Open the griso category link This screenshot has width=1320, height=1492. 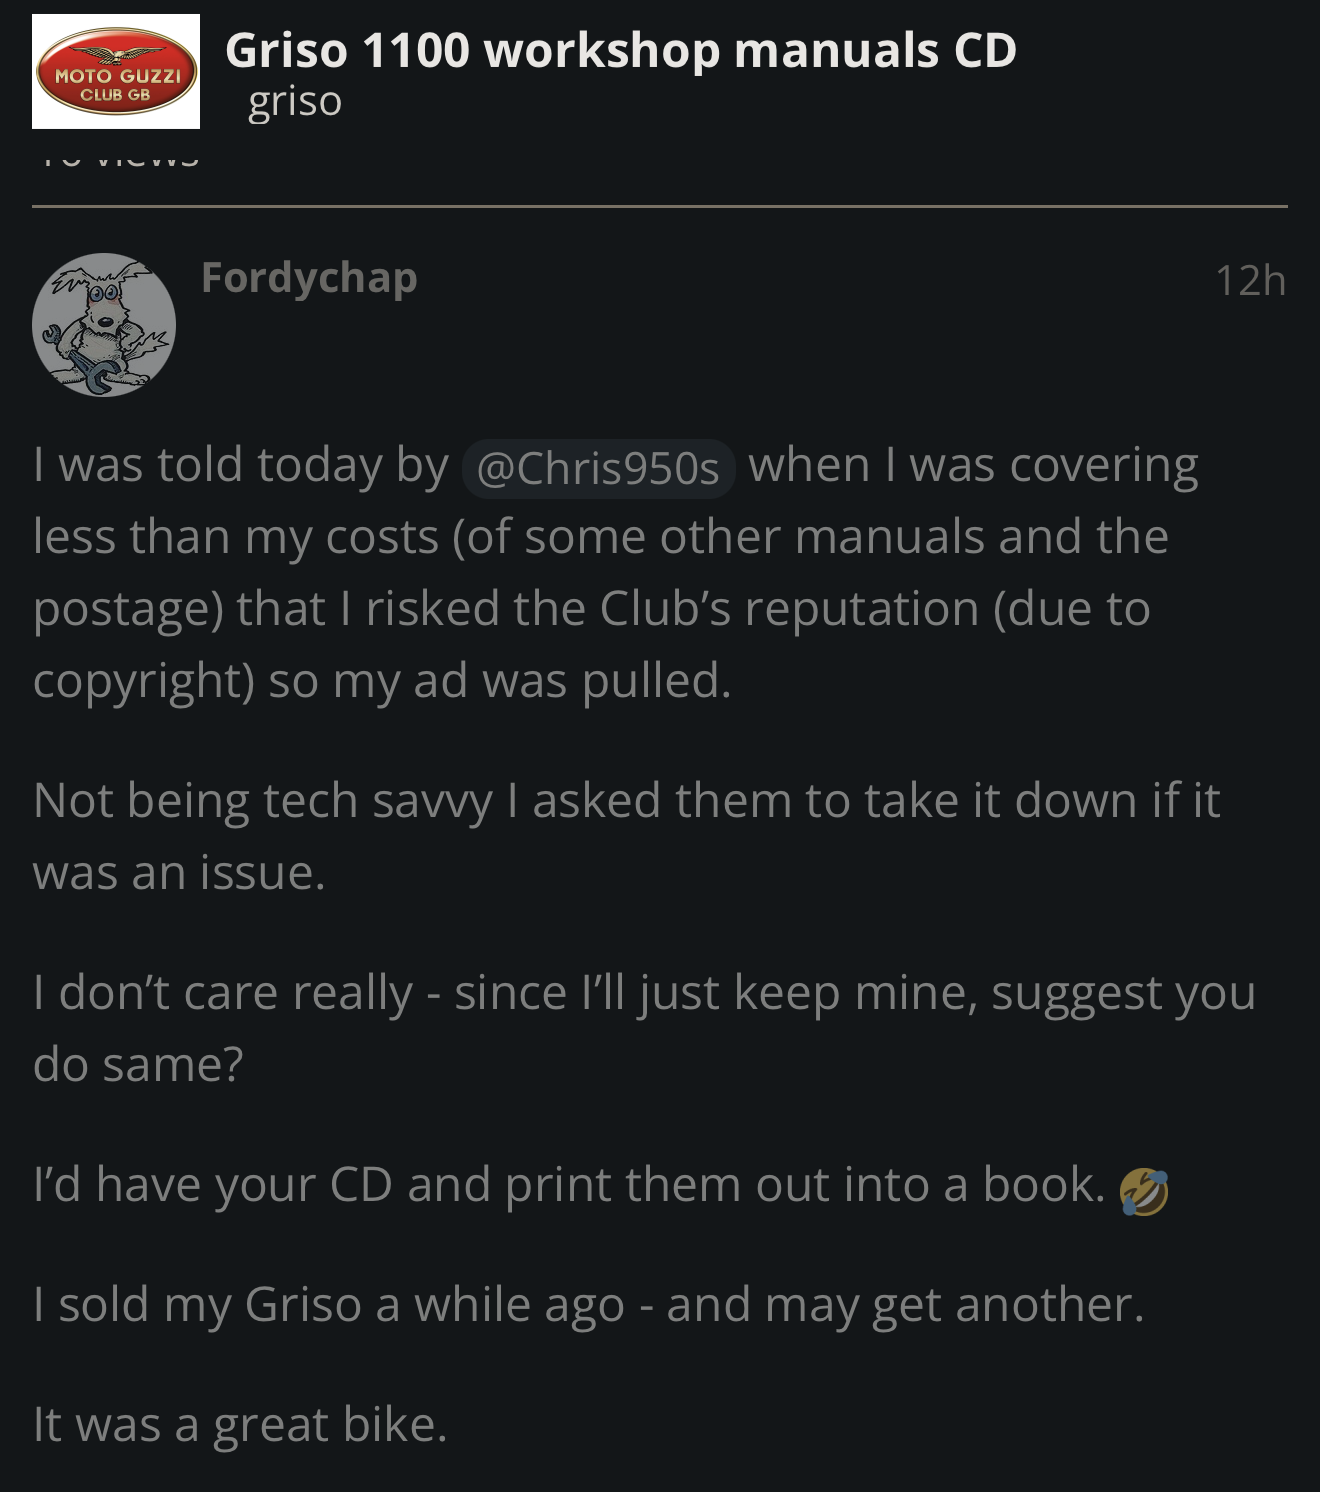coord(295,101)
